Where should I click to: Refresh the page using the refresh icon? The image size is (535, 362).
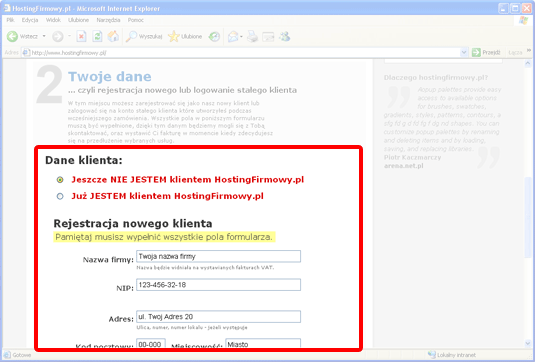97,36
